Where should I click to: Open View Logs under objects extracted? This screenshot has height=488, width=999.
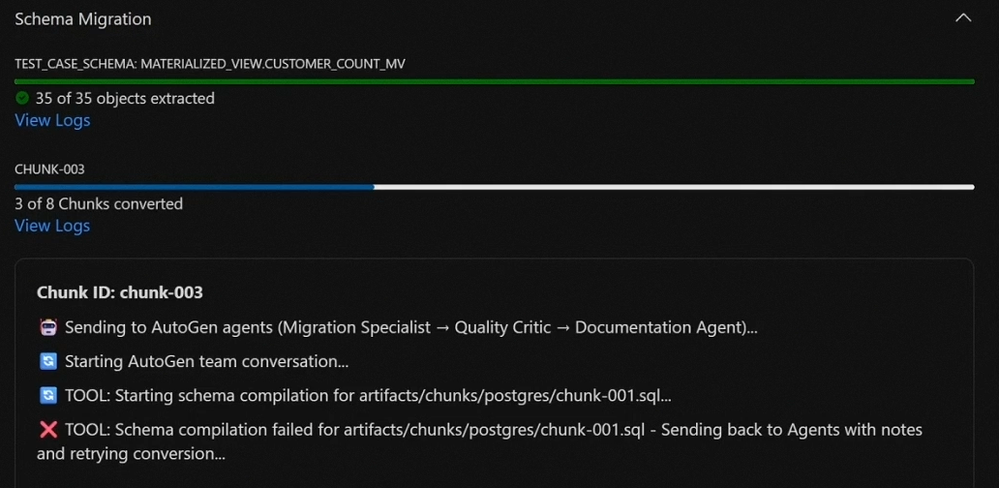click(52, 120)
